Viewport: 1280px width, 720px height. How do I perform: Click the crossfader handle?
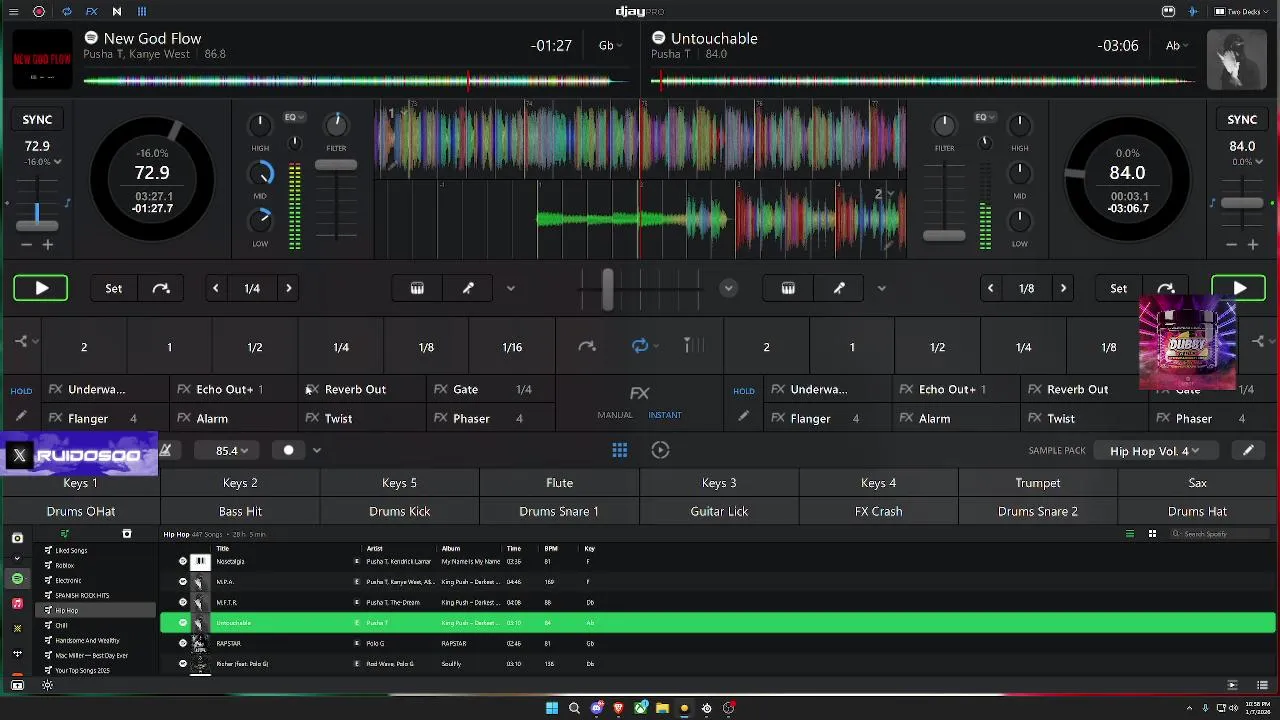(607, 288)
